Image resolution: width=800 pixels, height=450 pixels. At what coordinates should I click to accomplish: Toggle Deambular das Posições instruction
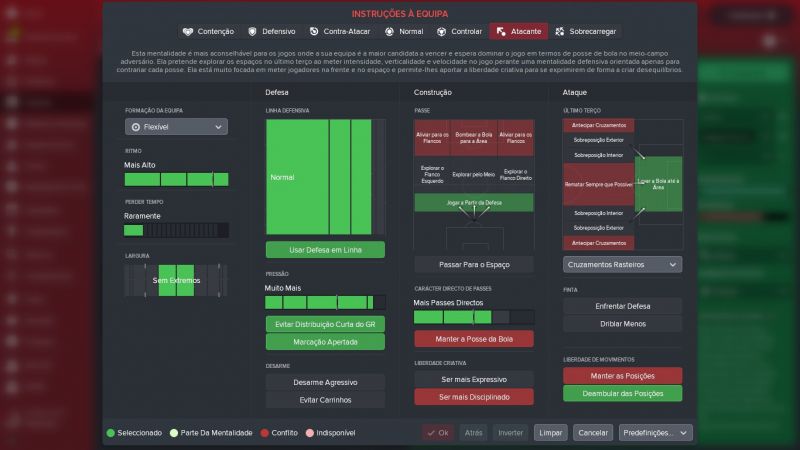(622, 393)
